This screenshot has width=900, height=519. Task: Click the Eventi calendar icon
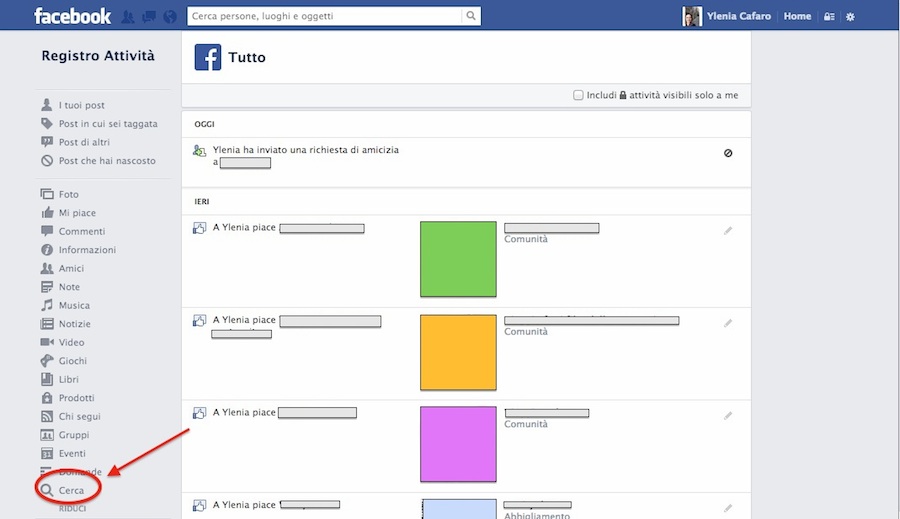click(47, 454)
